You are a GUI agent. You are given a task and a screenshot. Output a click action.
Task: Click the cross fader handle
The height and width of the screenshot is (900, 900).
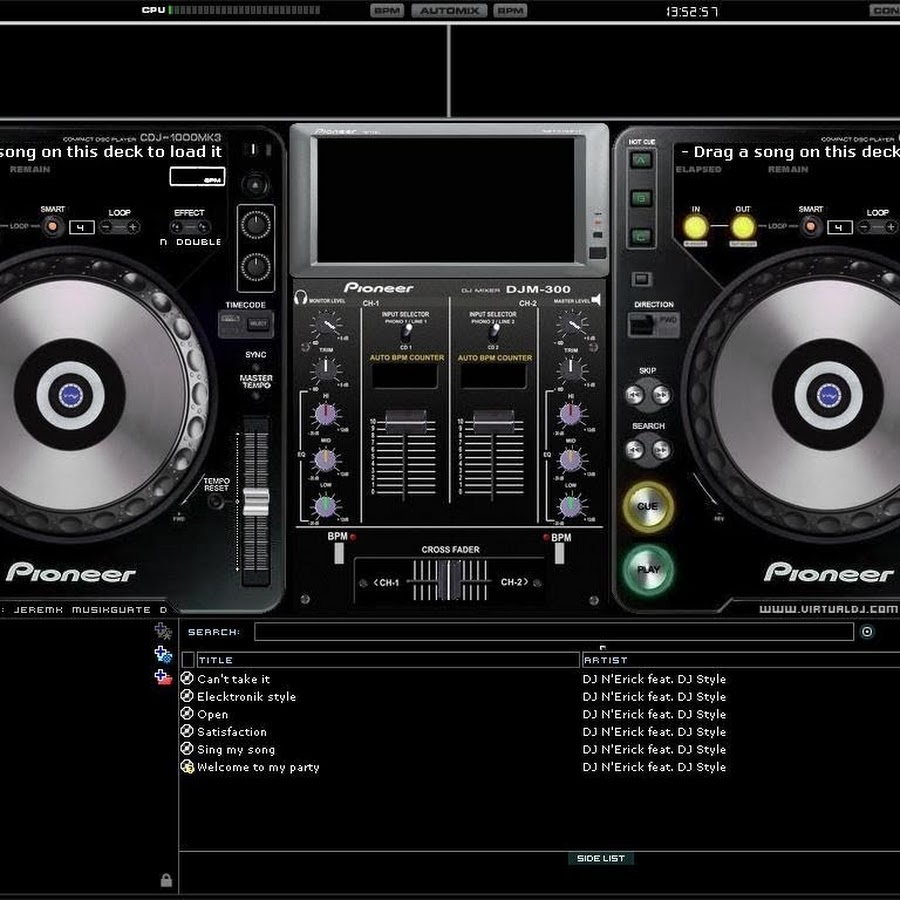(x=451, y=580)
